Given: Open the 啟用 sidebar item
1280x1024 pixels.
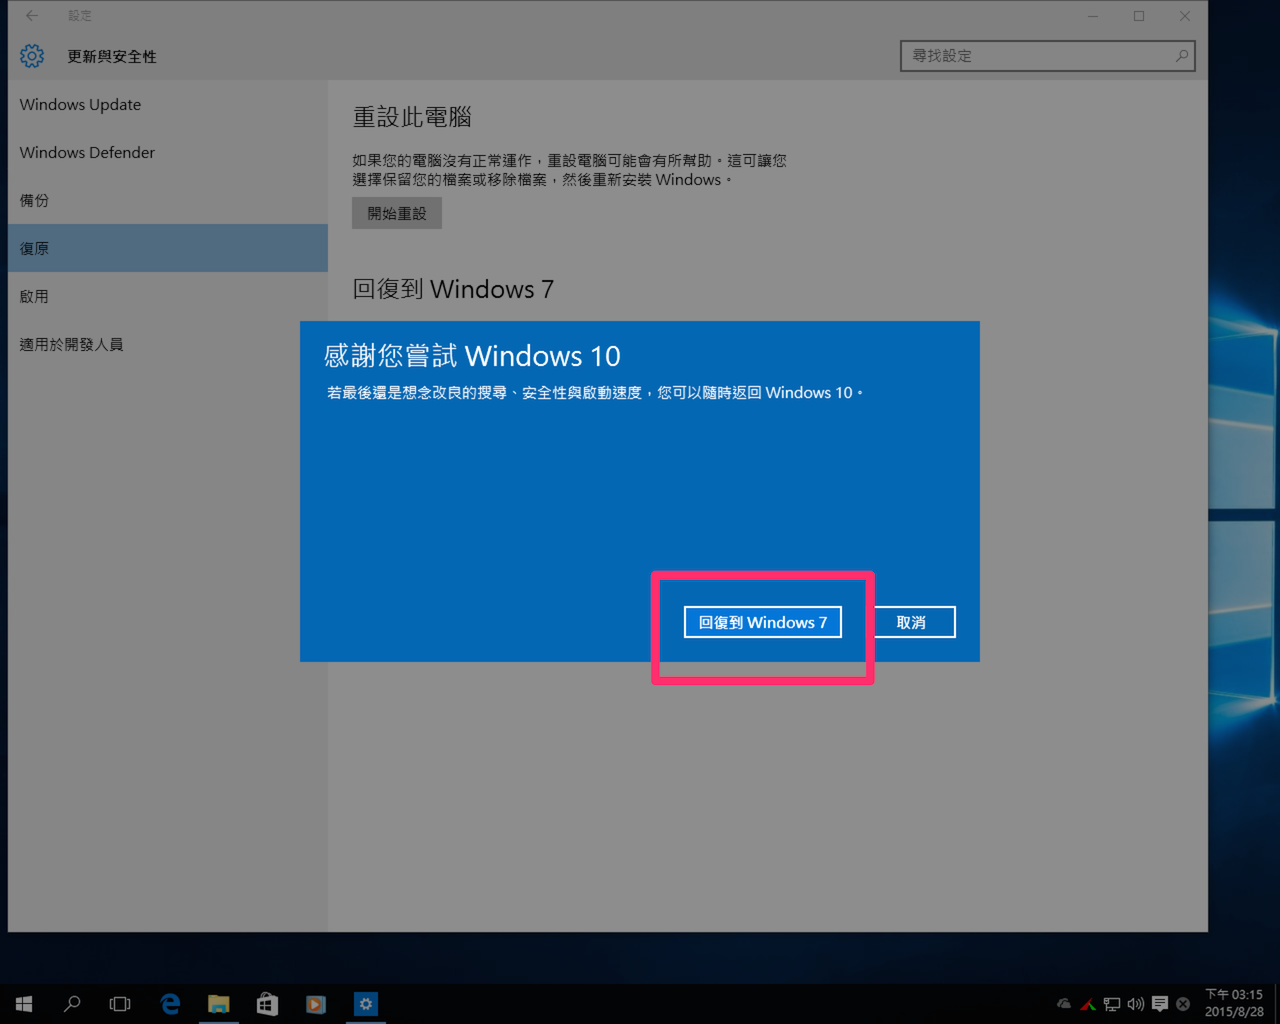Looking at the screenshot, I should click(x=168, y=296).
